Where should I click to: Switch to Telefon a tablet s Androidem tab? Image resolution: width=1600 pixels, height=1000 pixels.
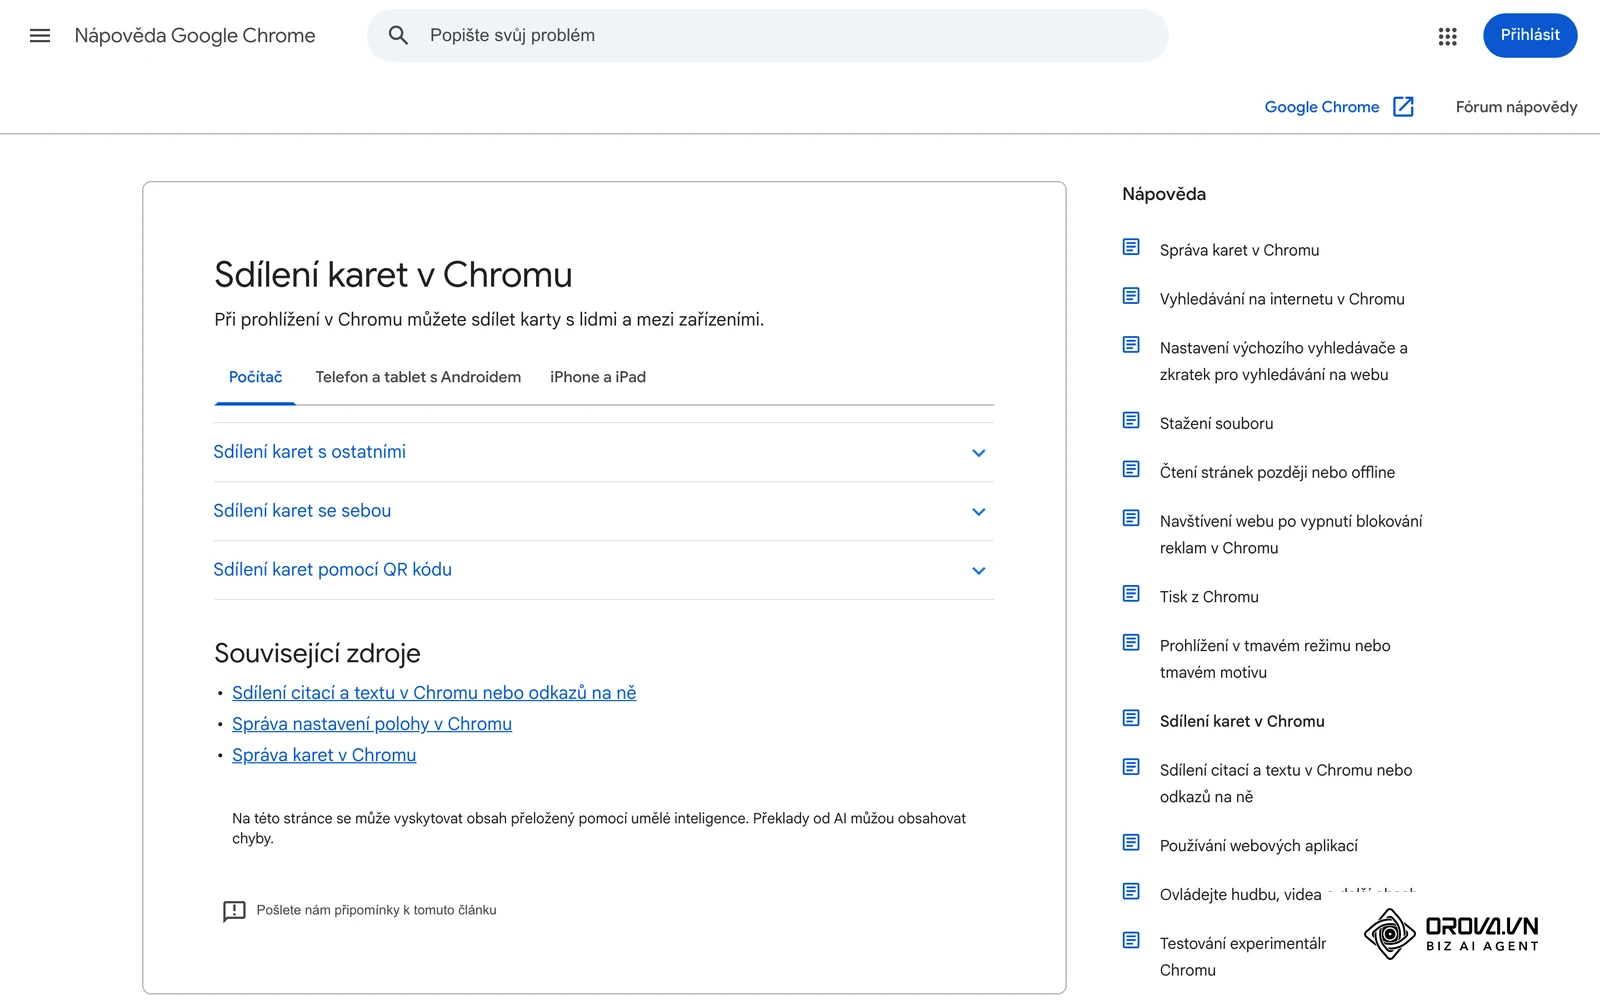pyautogui.click(x=418, y=377)
